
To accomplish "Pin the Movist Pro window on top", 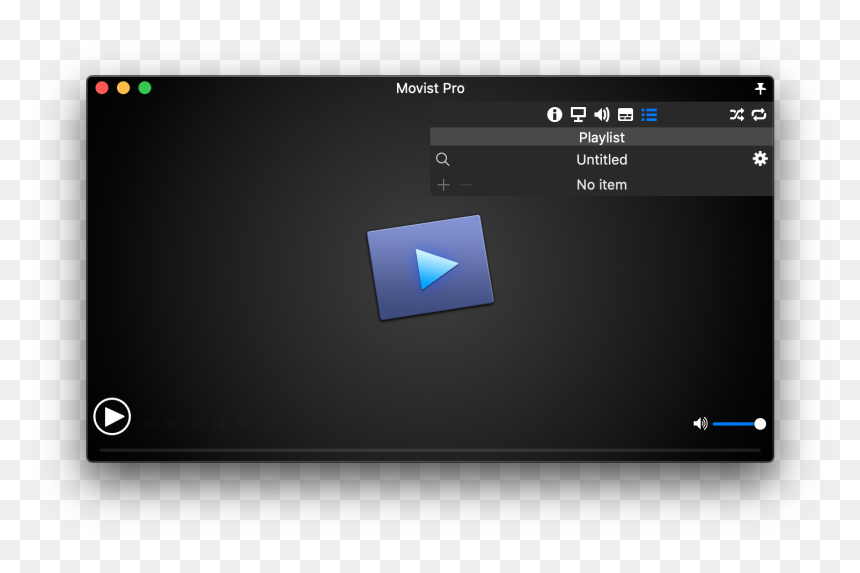I will 760,88.
